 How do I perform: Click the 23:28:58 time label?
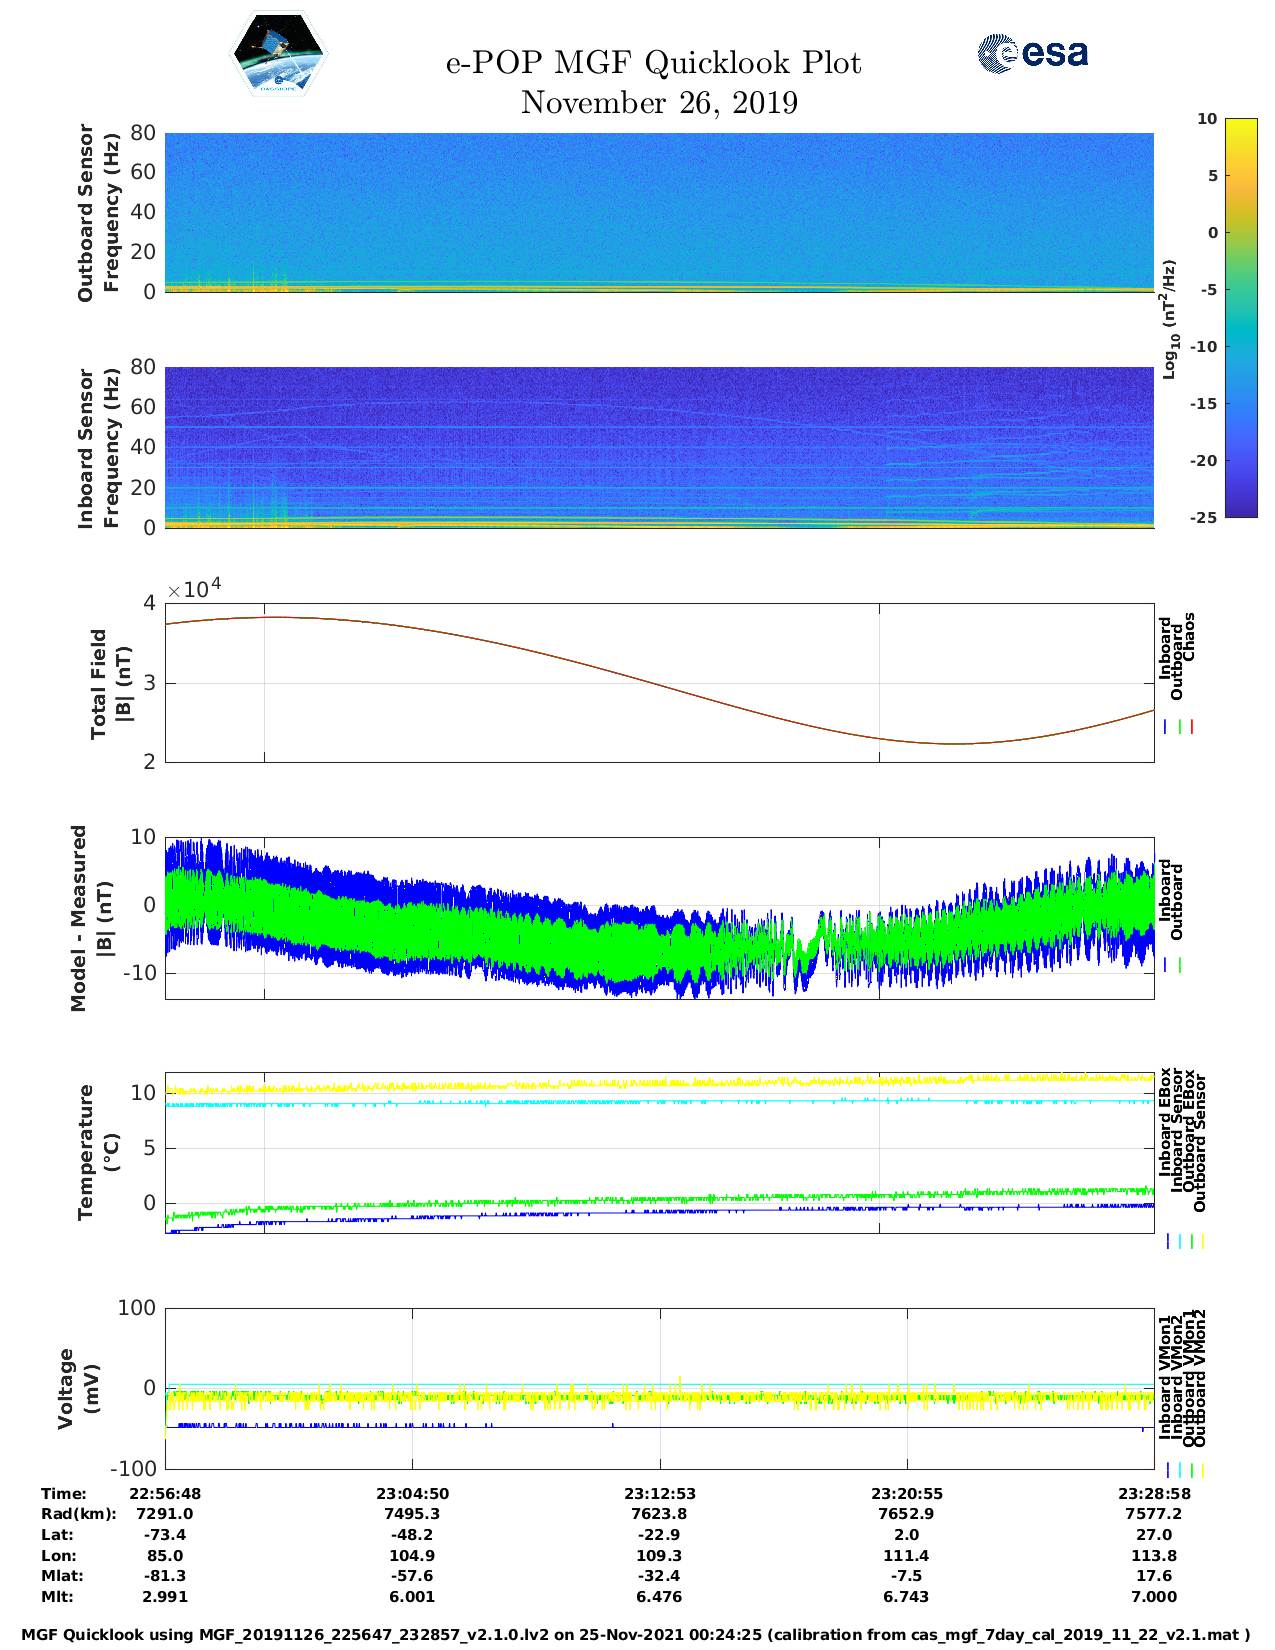click(x=1153, y=1494)
